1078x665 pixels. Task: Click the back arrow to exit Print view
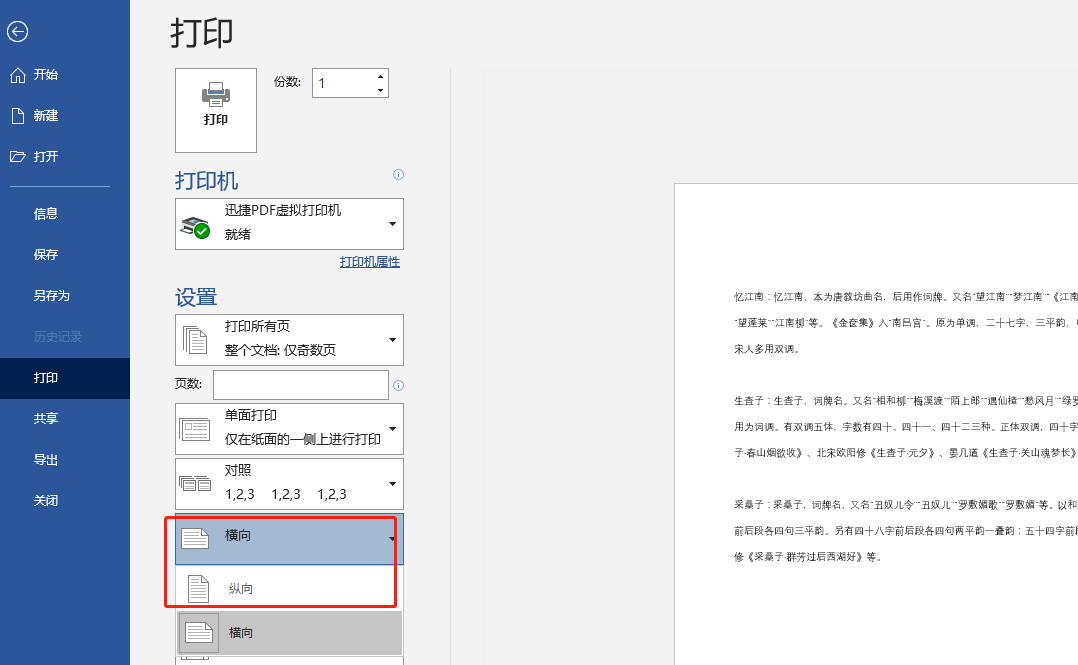coord(17,31)
